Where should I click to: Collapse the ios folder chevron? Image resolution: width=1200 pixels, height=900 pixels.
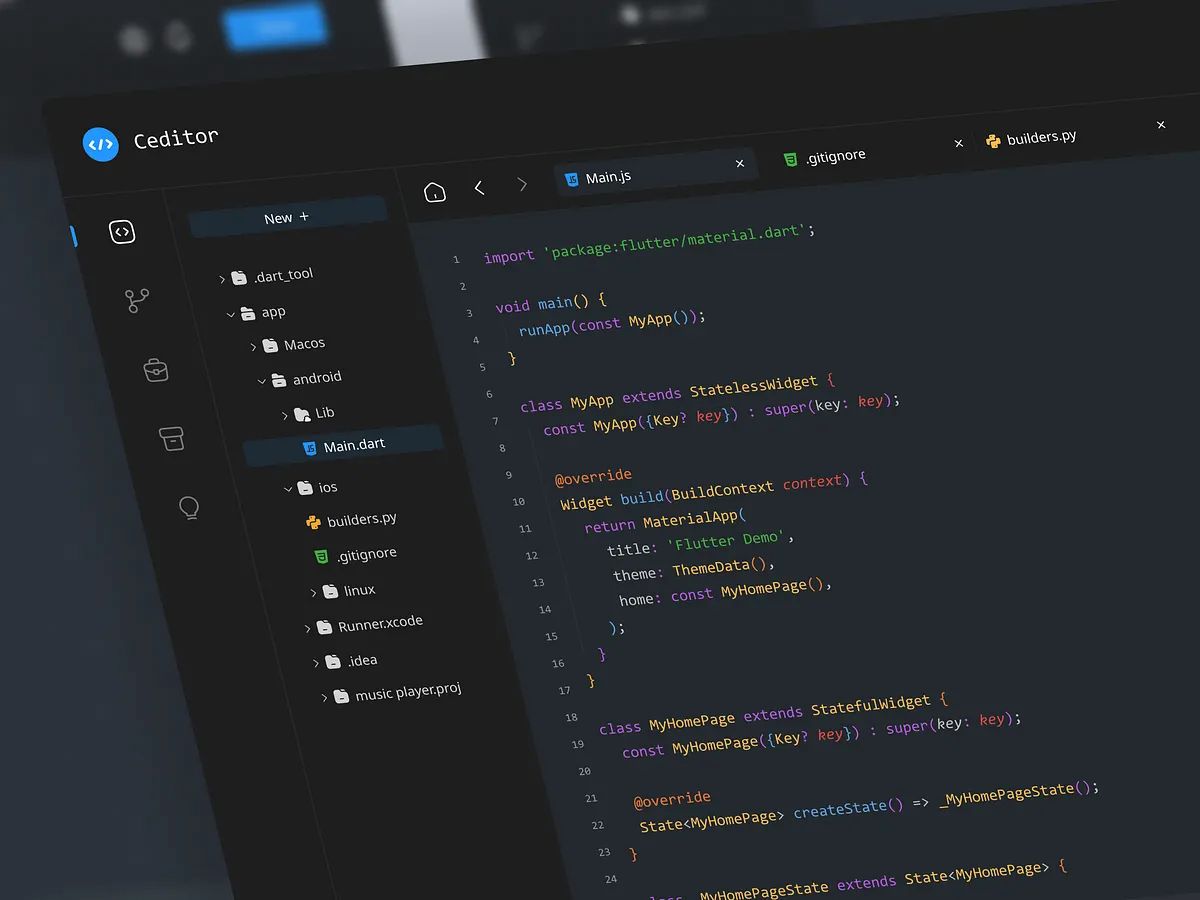288,487
